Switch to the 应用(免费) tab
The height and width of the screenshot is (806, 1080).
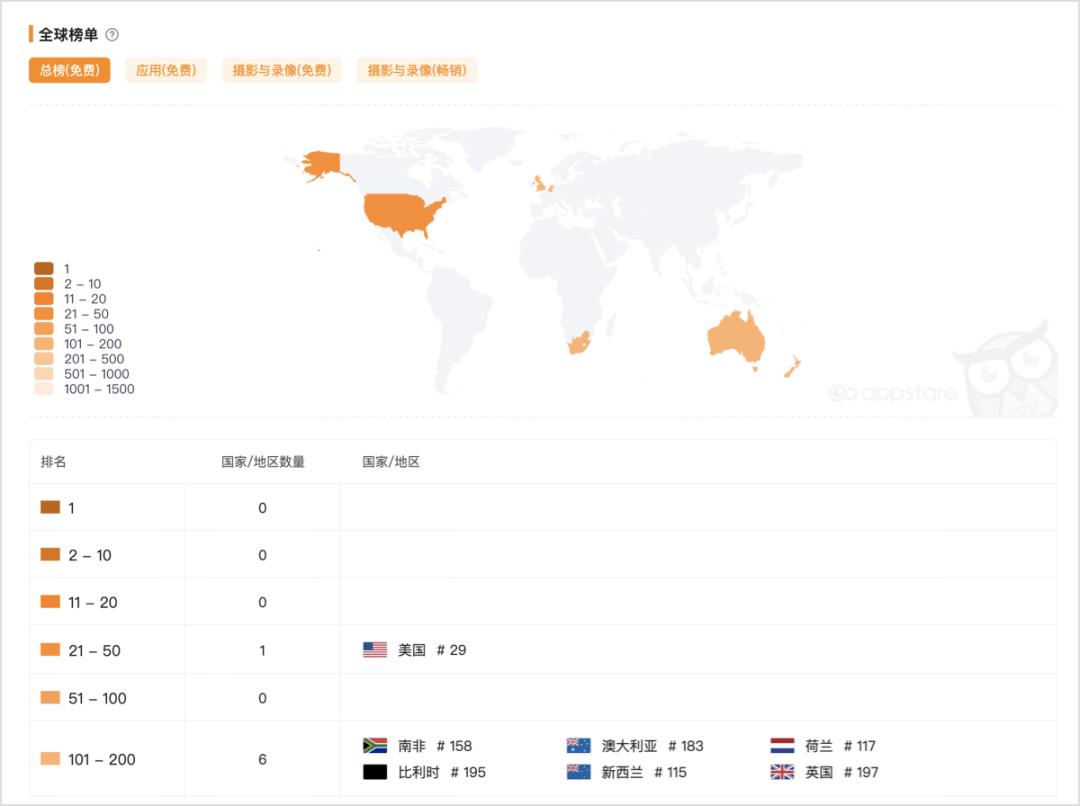tap(165, 70)
